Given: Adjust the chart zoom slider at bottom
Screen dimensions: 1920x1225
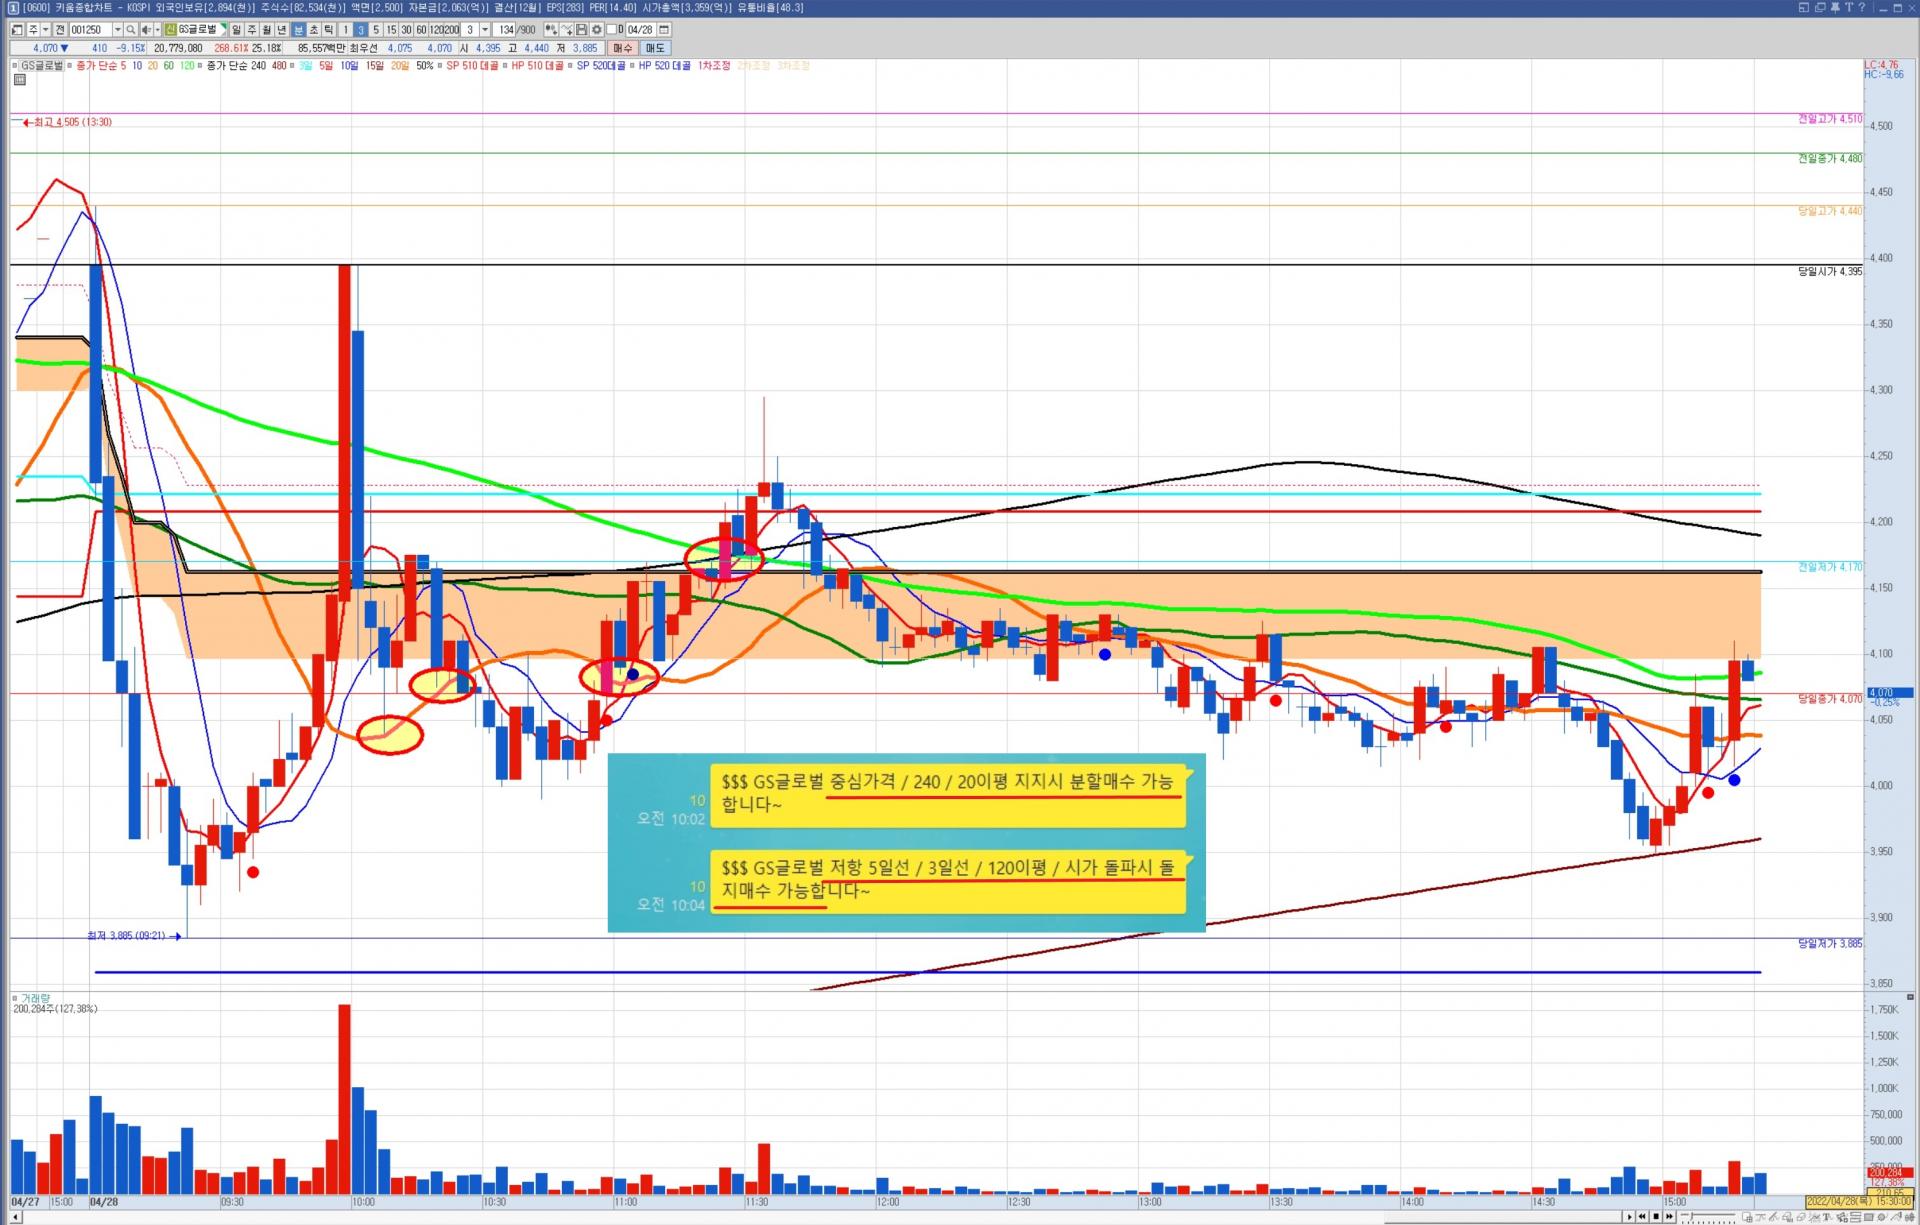Looking at the screenshot, I should pyautogui.click(x=1692, y=1215).
